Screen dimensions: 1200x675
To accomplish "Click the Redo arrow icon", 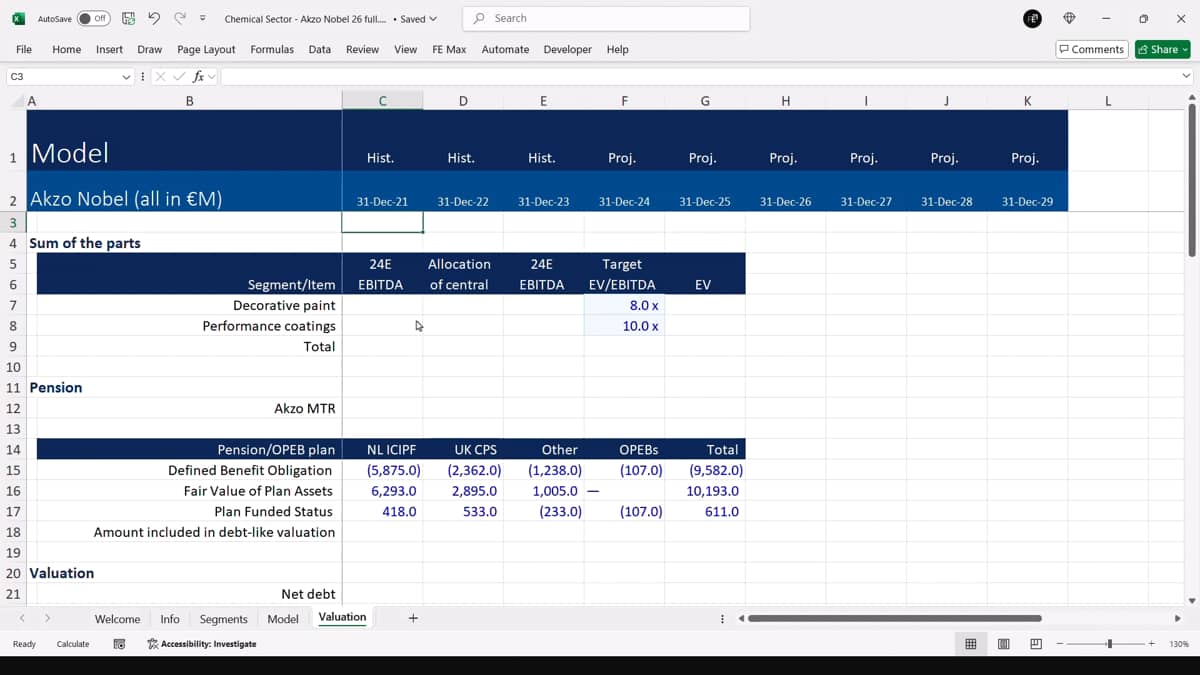I will [180, 19].
